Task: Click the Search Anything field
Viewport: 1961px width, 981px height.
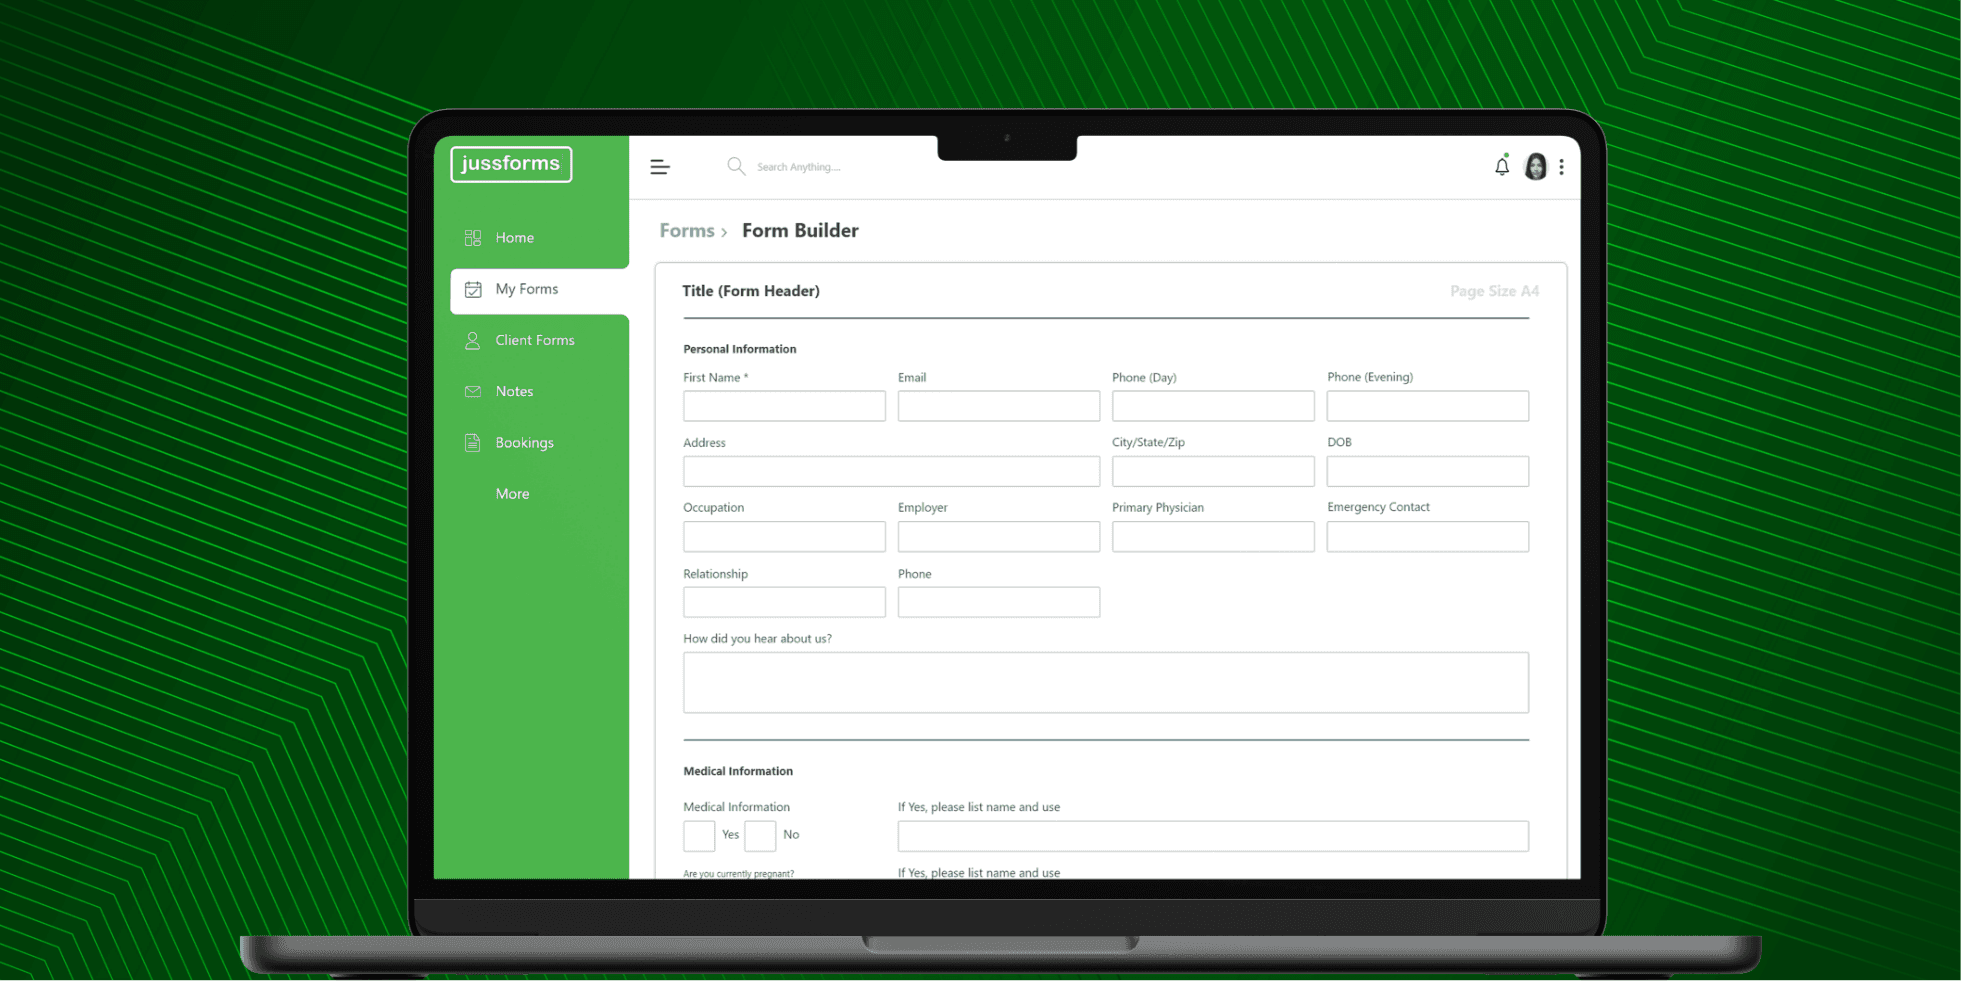Action: (799, 167)
